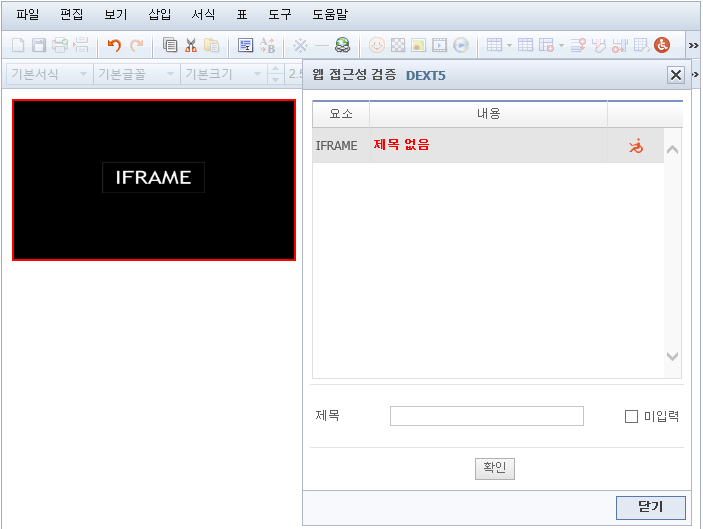Image resolution: width=703 pixels, height=529 pixels.
Task: Click the Print icon
Action: [x=60, y=45]
